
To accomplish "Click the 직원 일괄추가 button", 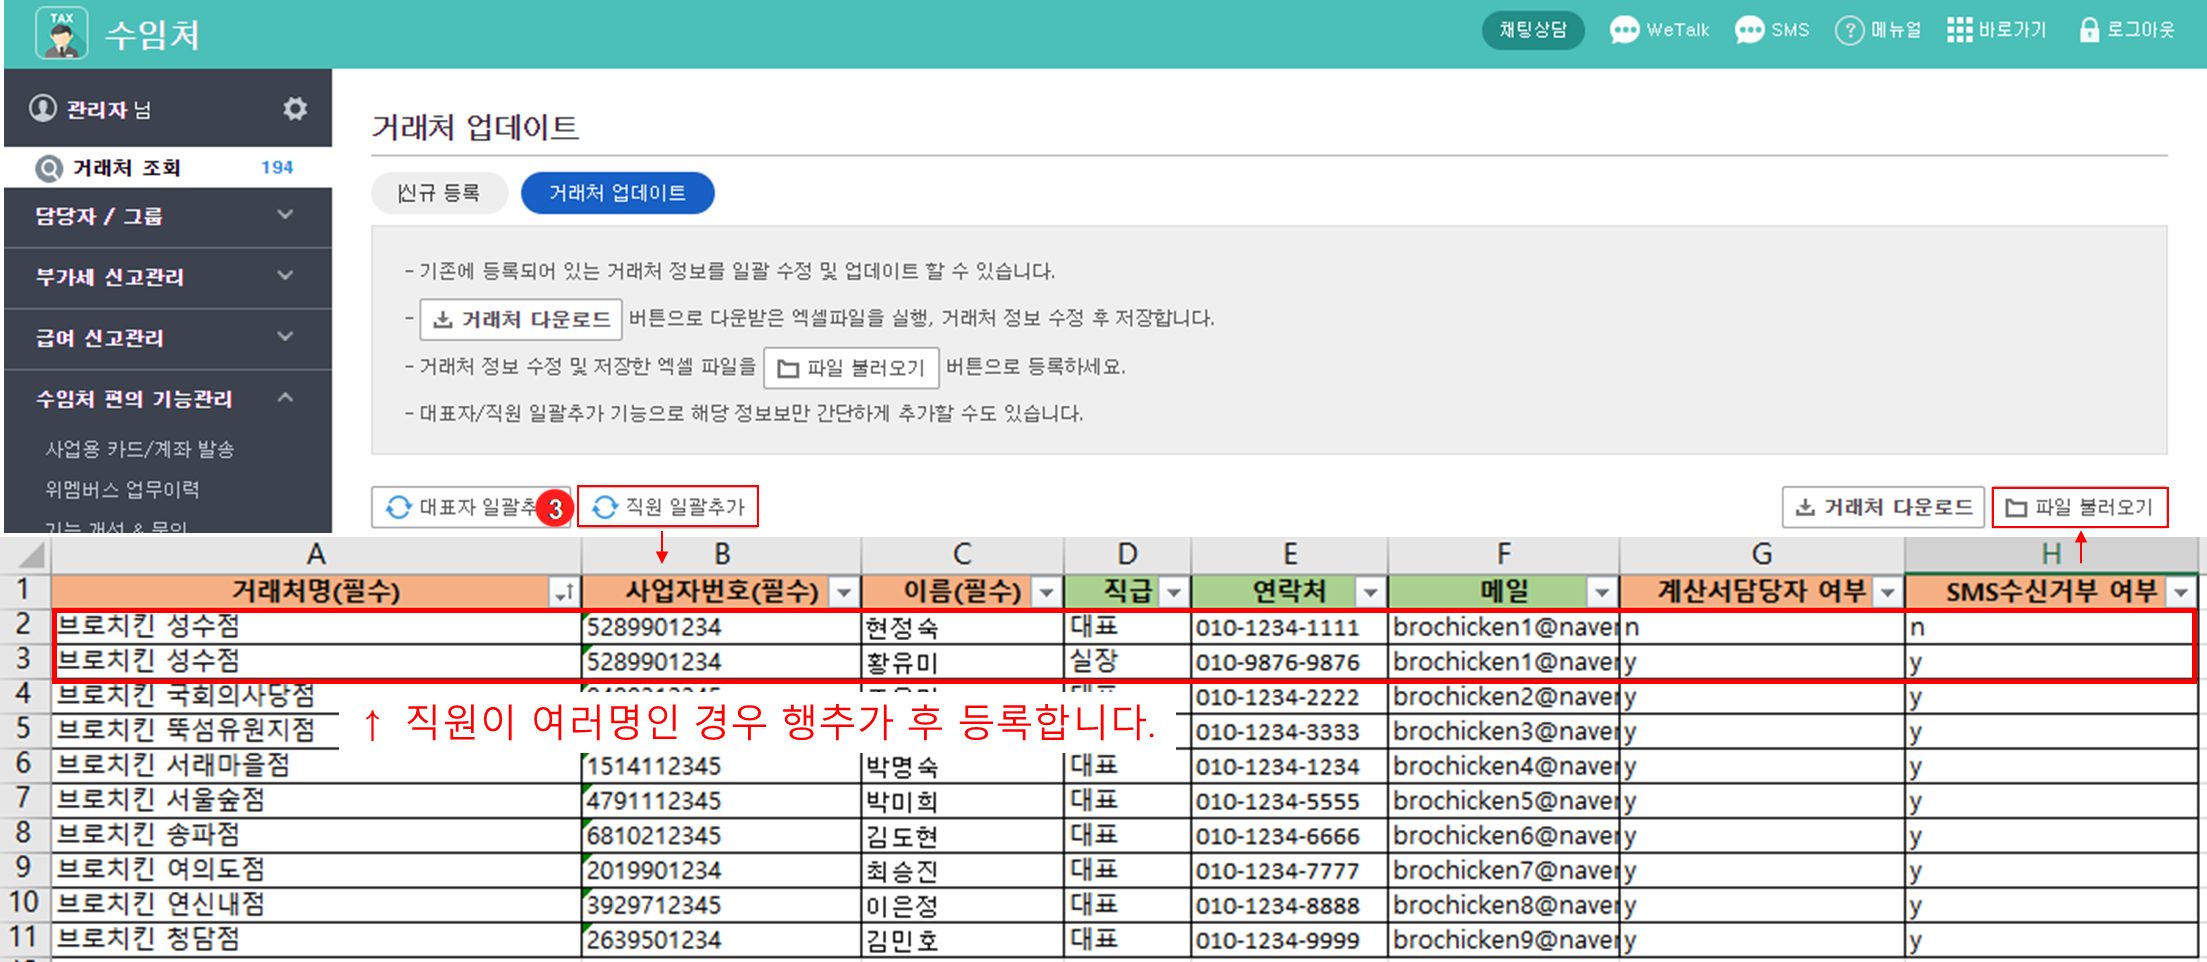I will tap(669, 507).
